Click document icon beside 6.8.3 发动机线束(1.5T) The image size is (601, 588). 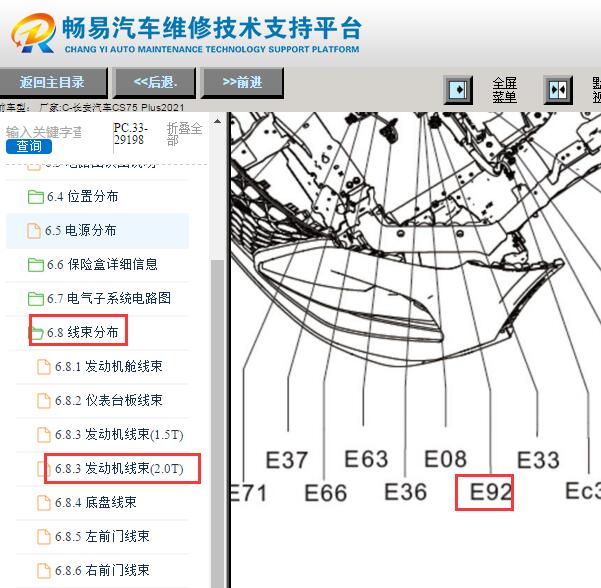click(43, 435)
